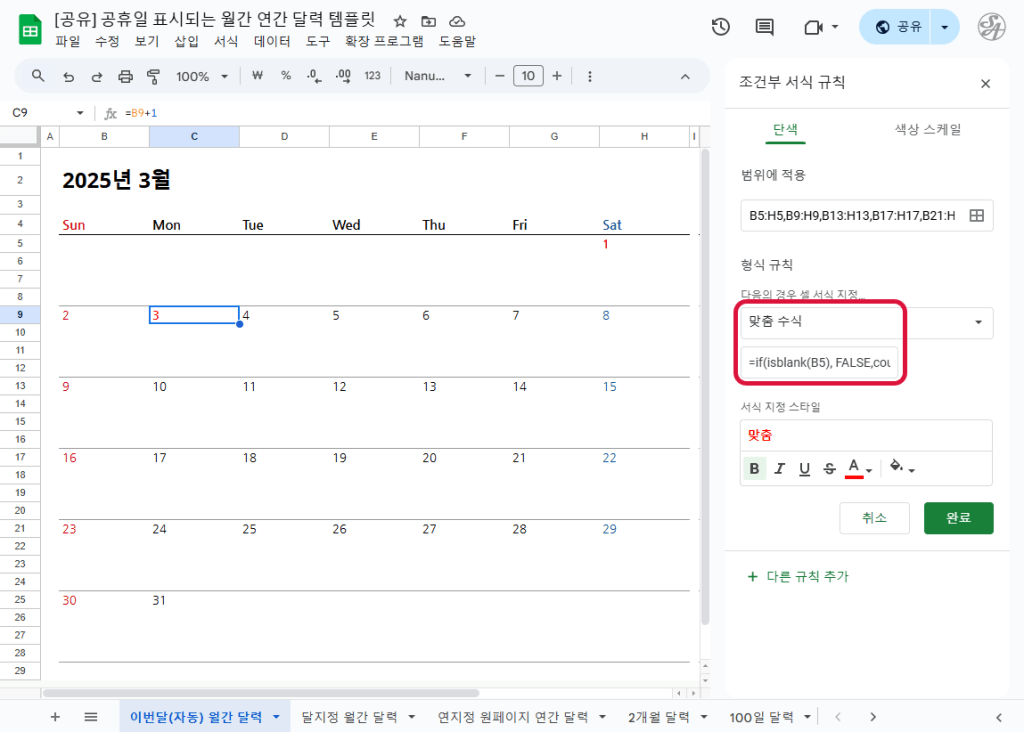Toggle italic in formatting style
1024x732 pixels.
coord(779,468)
